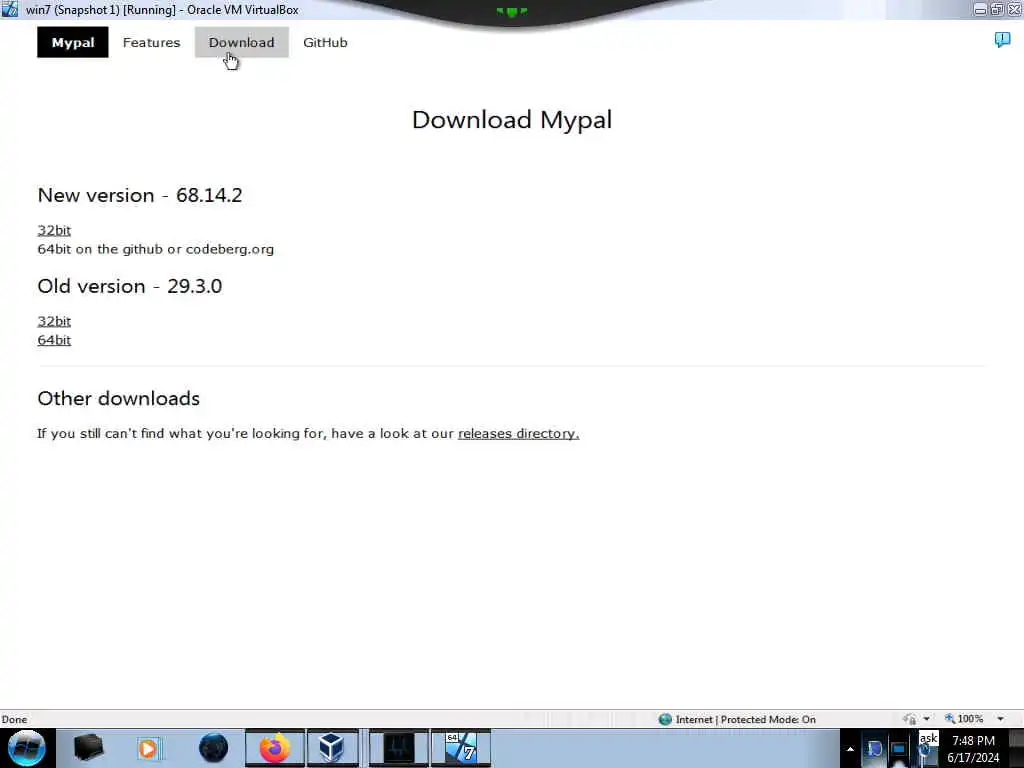Open the GitHub navigation tab

coord(325,42)
